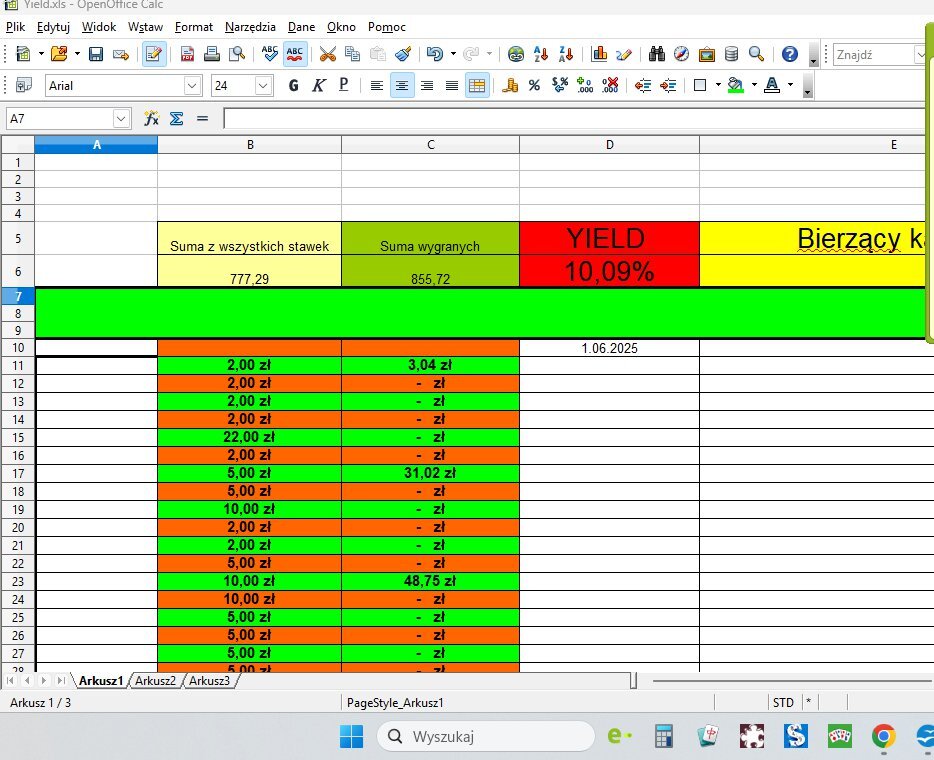Toggle AutoSpellcheck ABC underline icon
Image resolution: width=934 pixels, height=760 pixels.
[x=295, y=54]
